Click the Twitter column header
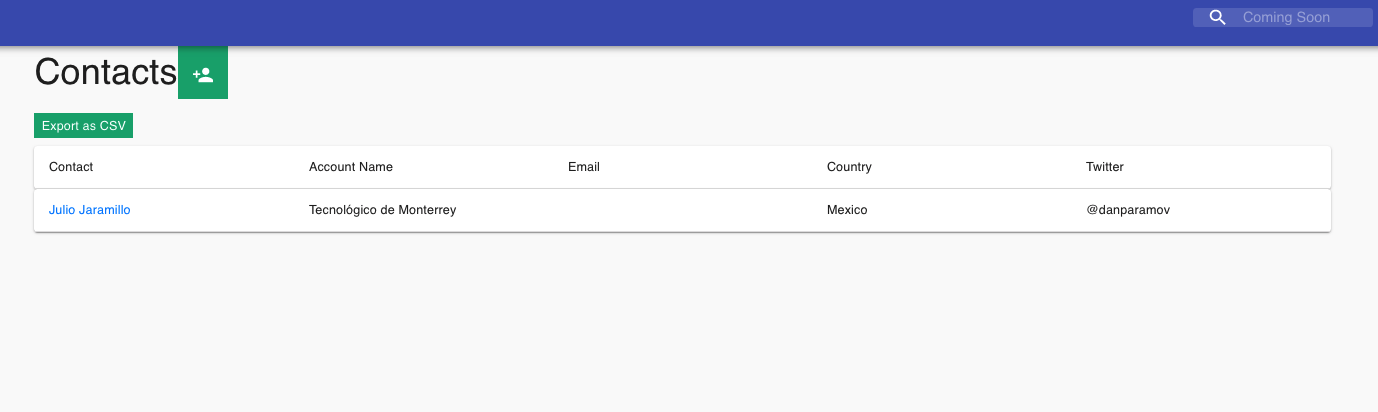Viewport: 1378px width, 412px height. [1105, 167]
